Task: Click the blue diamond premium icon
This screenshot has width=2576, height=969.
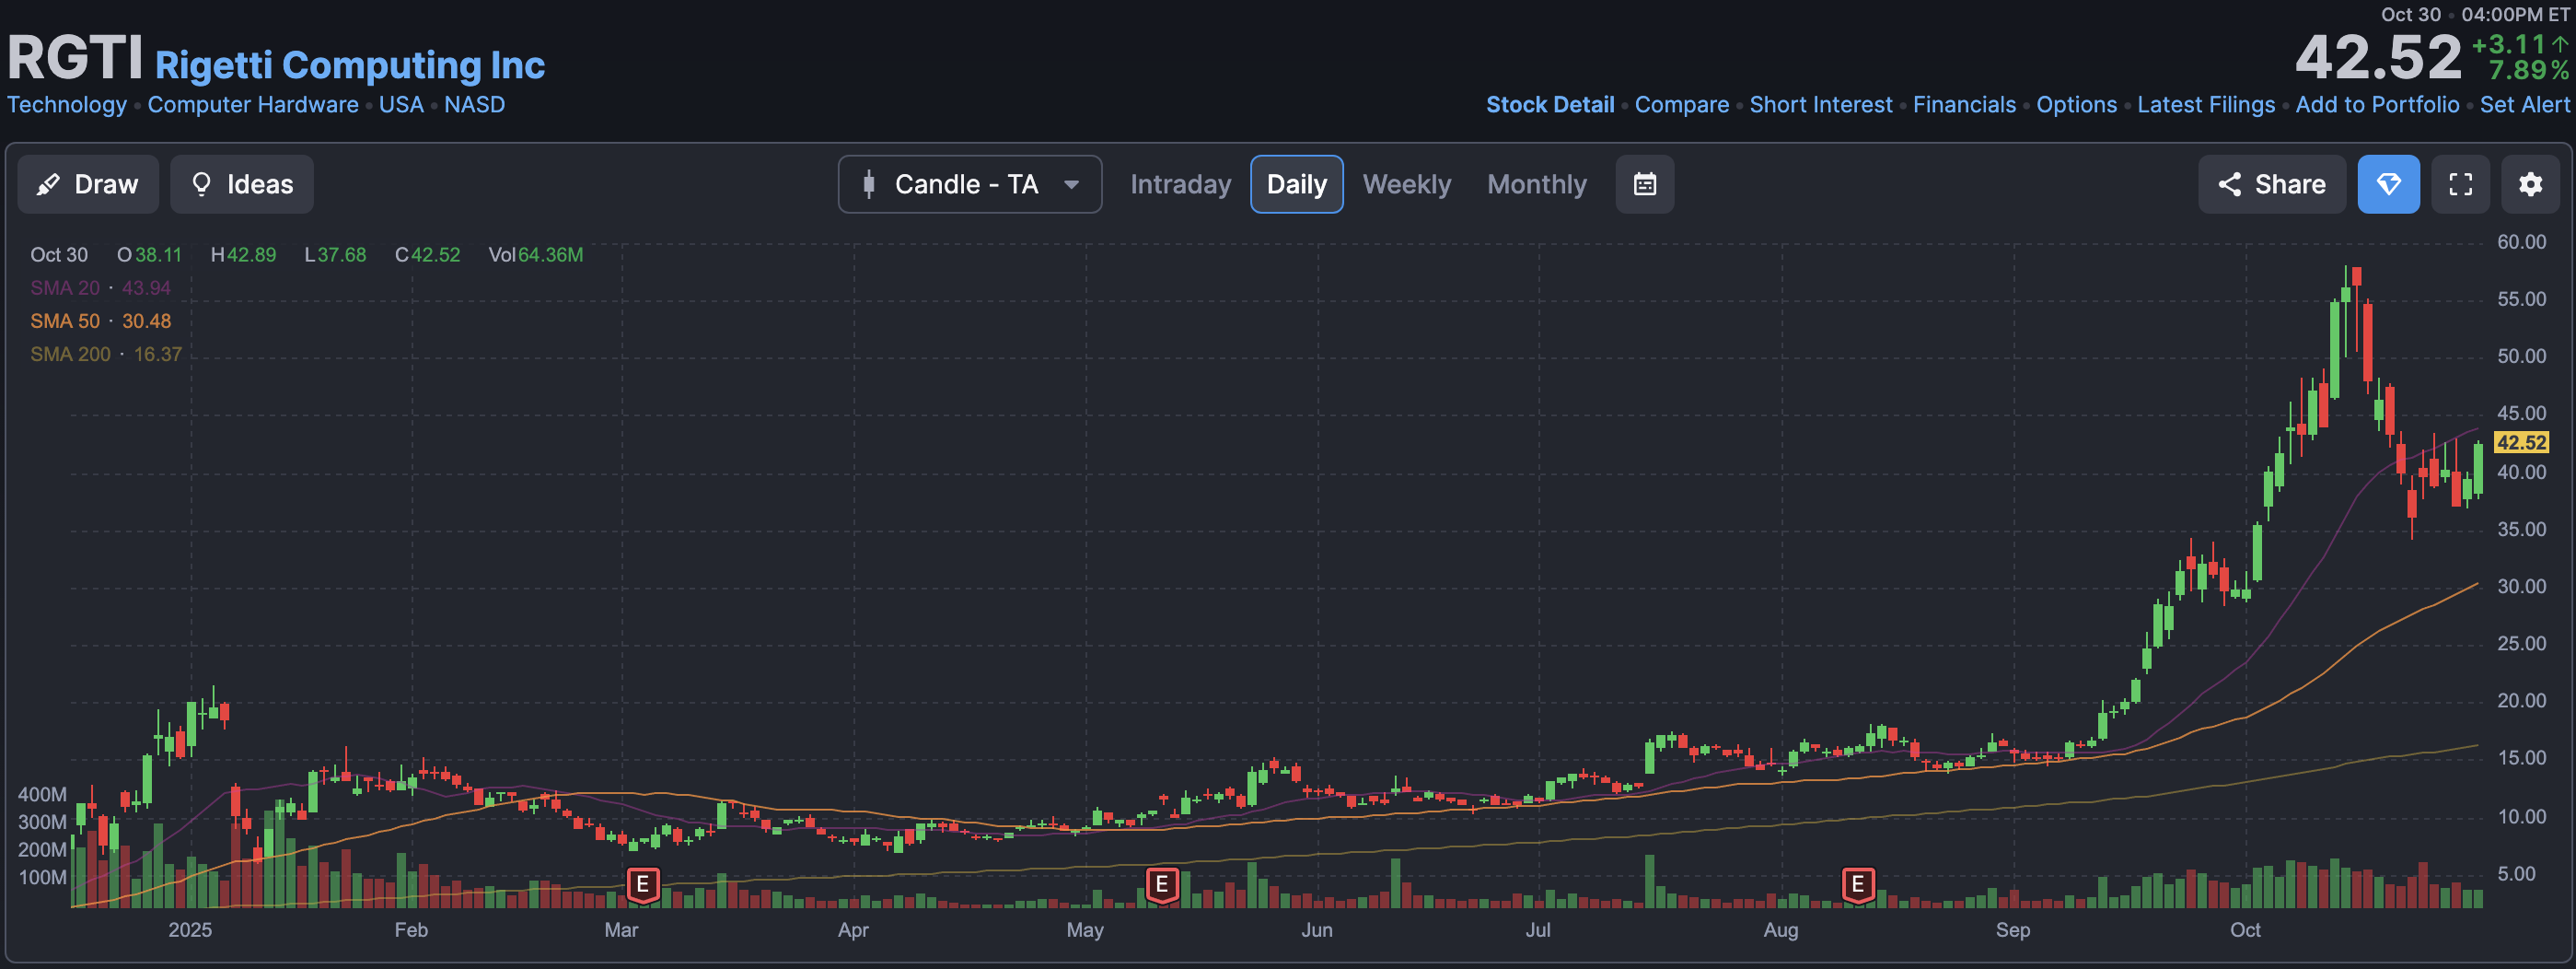Action: [2388, 184]
